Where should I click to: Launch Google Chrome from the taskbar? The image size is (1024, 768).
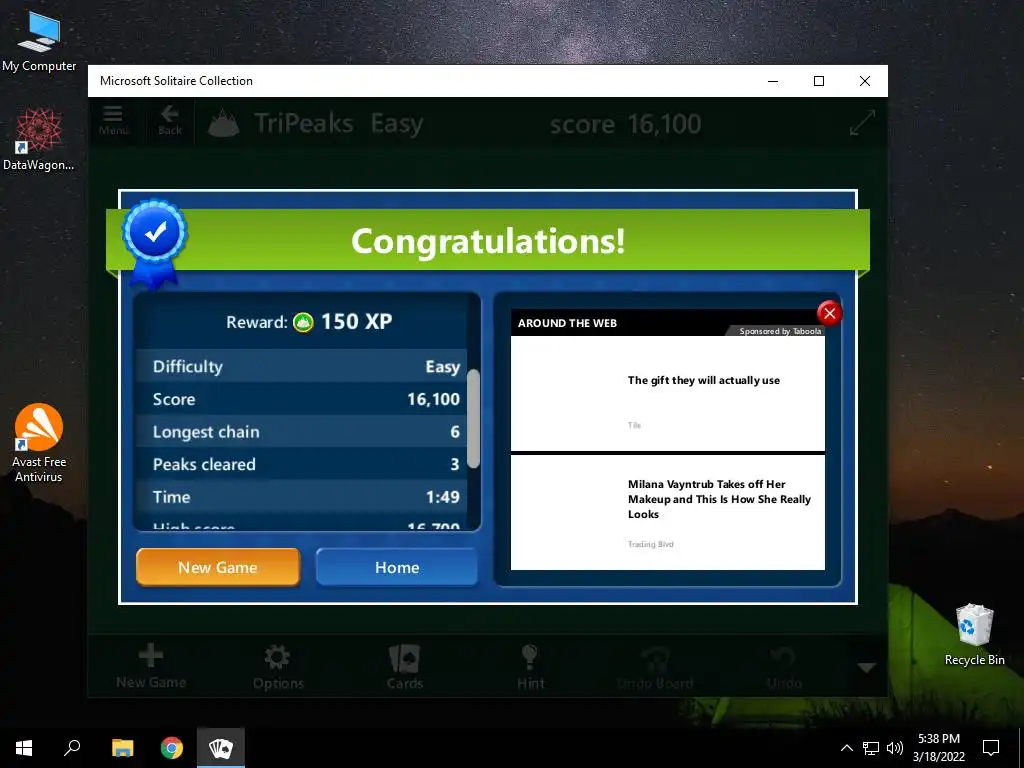pos(172,748)
